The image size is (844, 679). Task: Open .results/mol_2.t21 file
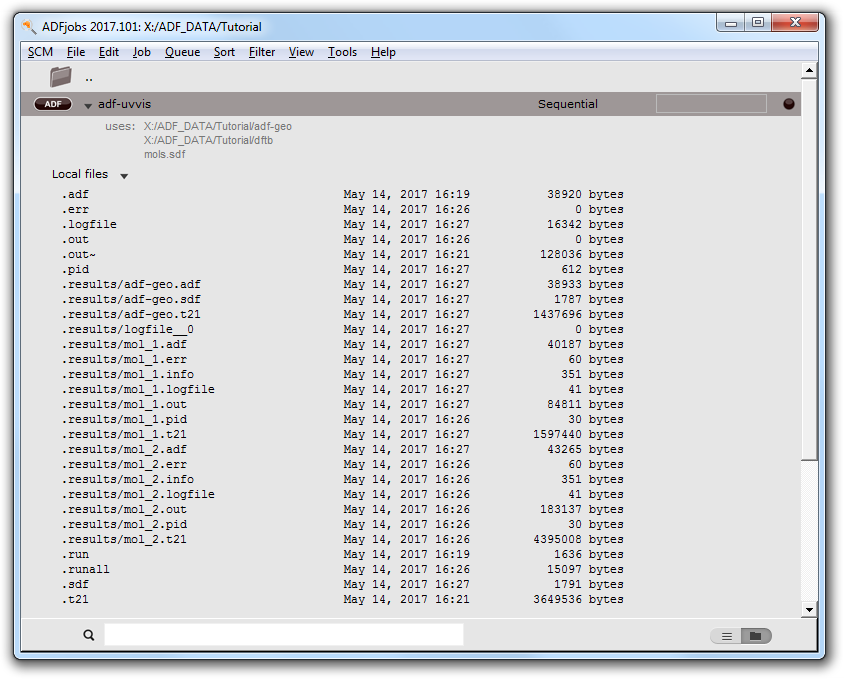click(124, 541)
